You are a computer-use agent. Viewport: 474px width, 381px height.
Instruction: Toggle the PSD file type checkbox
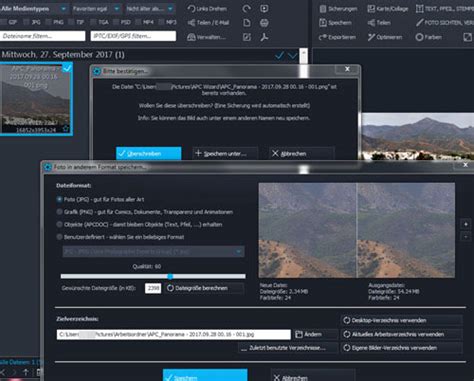pos(115,22)
